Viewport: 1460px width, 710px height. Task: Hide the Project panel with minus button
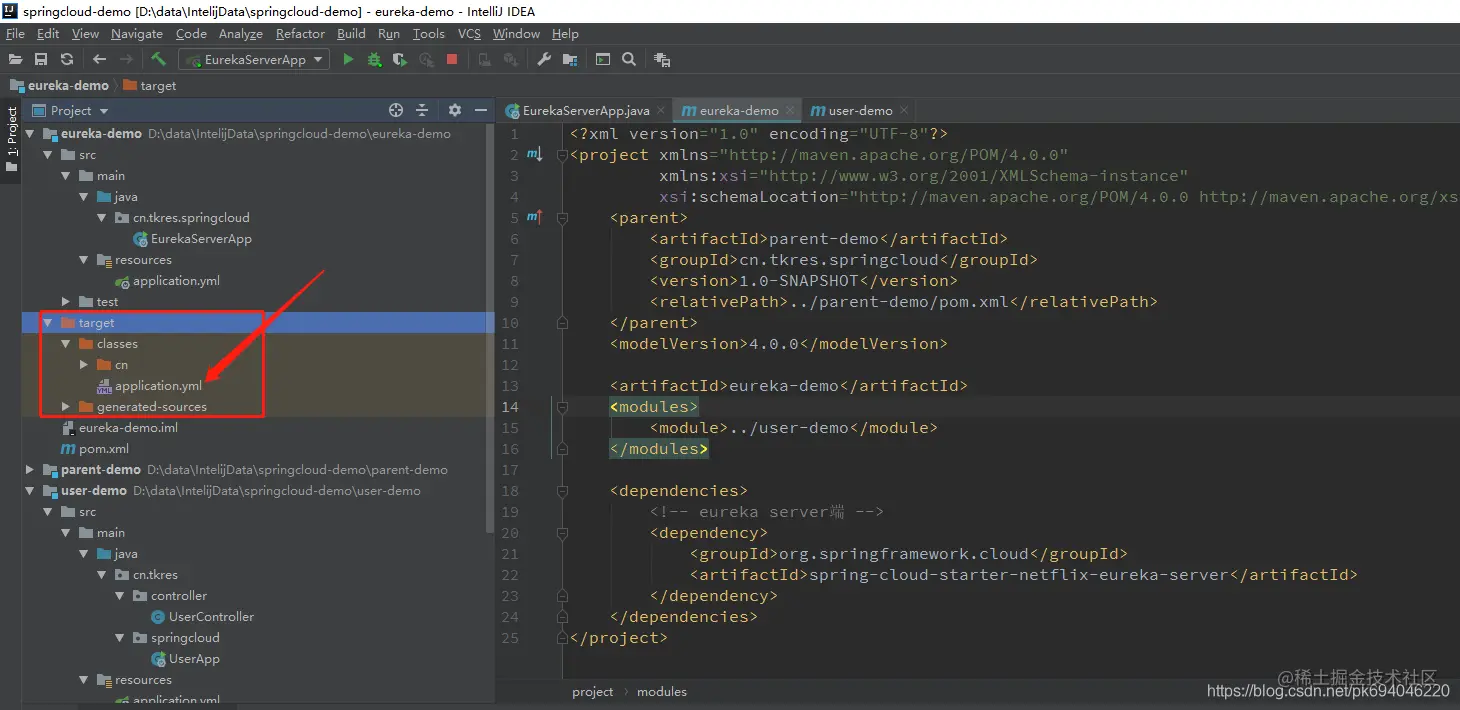(481, 110)
